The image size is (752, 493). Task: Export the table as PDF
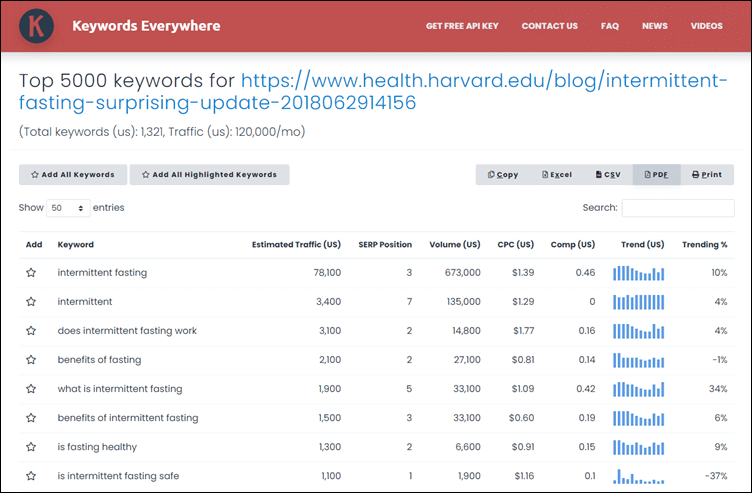point(657,175)
